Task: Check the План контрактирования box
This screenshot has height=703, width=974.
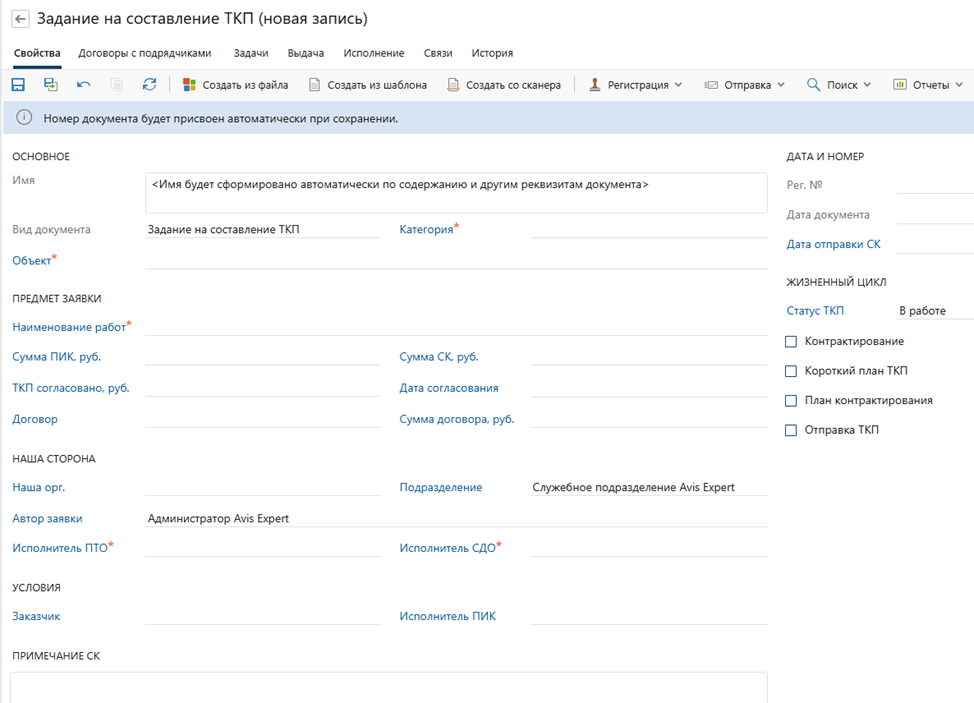Action: (791, 401)
